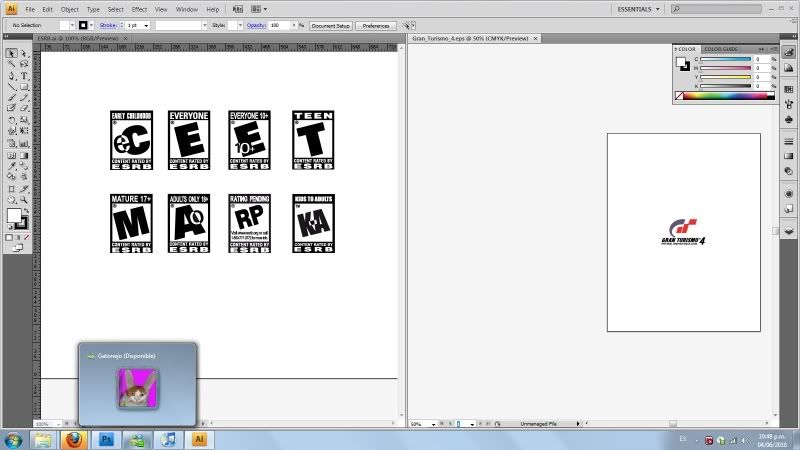
Task: Open the Window menu
Action: [187, 9]
